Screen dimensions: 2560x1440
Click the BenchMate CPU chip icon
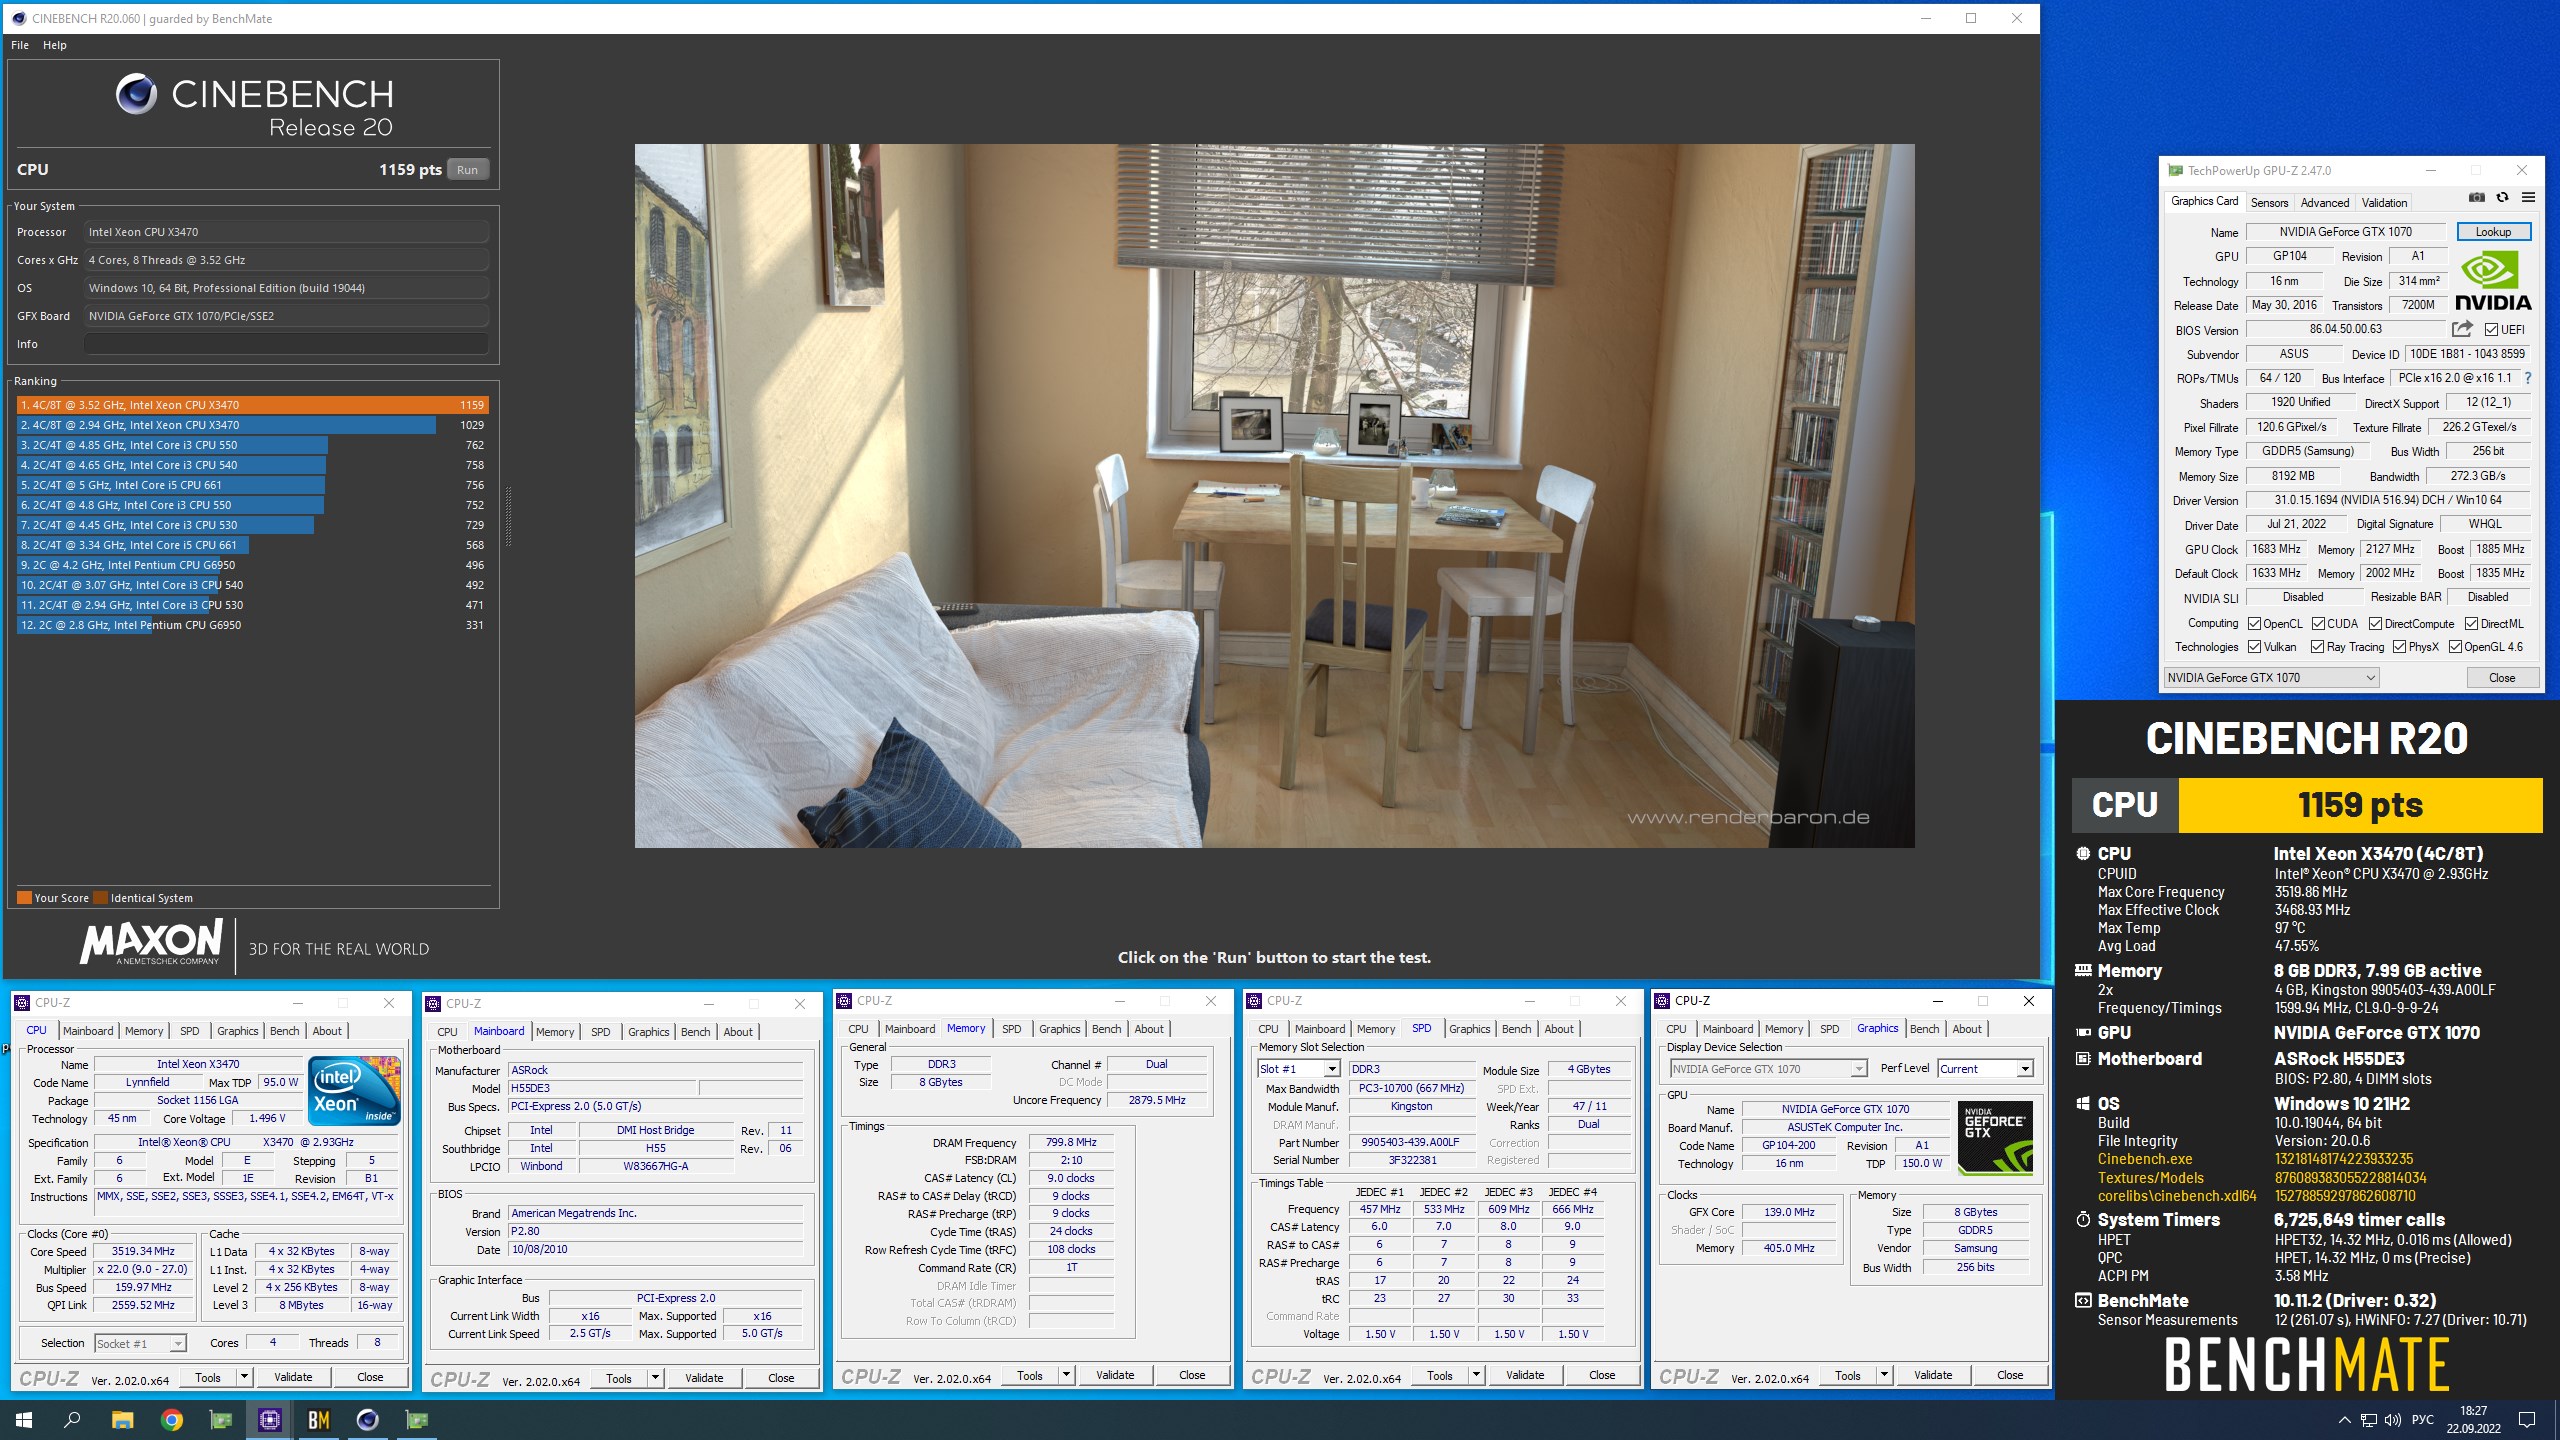[2083, 853]
